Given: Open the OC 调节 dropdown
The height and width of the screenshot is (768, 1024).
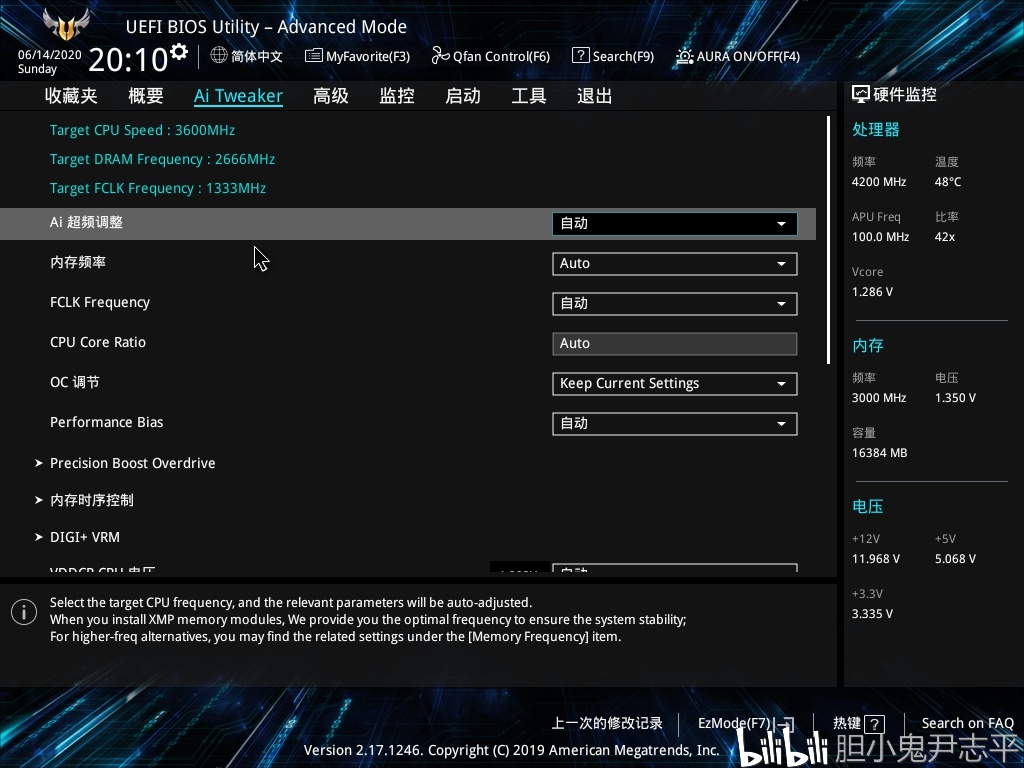Looking at the screenshot, I should (675, 383).
